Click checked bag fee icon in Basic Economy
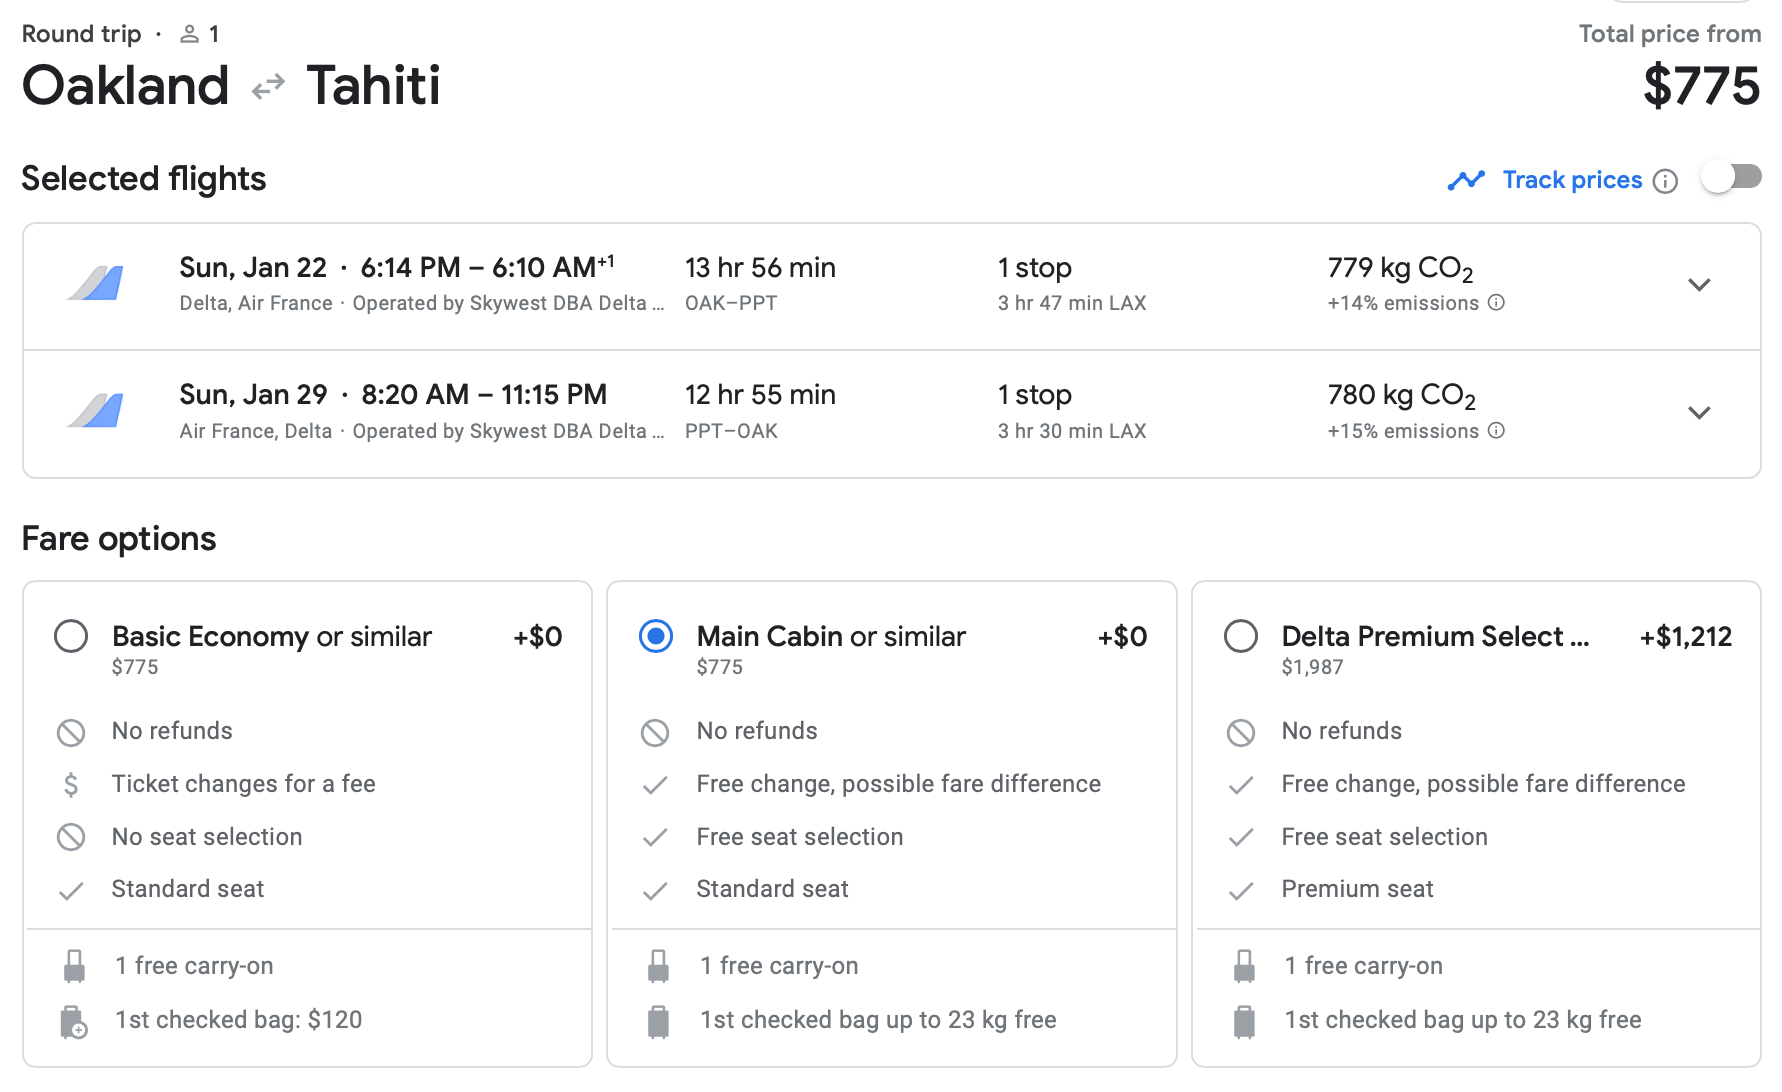This screenshot has height=1092, width=1782. (x=73, y=1022)
